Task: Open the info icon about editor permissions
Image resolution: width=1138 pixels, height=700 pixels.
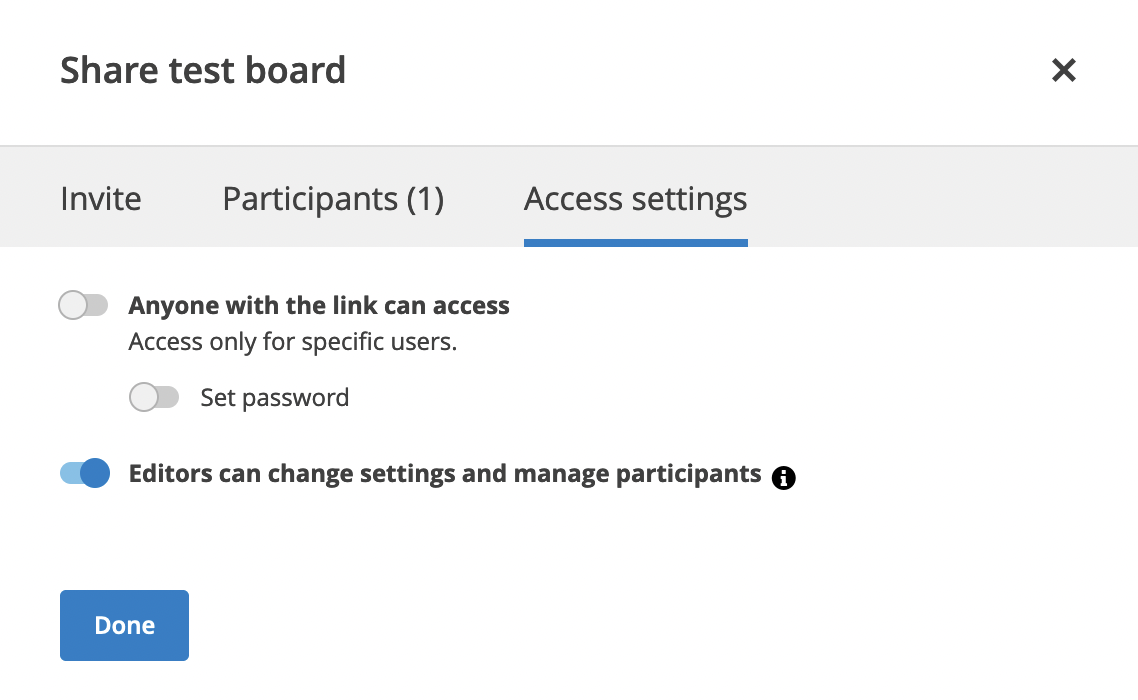Action: tap(783, 478)
